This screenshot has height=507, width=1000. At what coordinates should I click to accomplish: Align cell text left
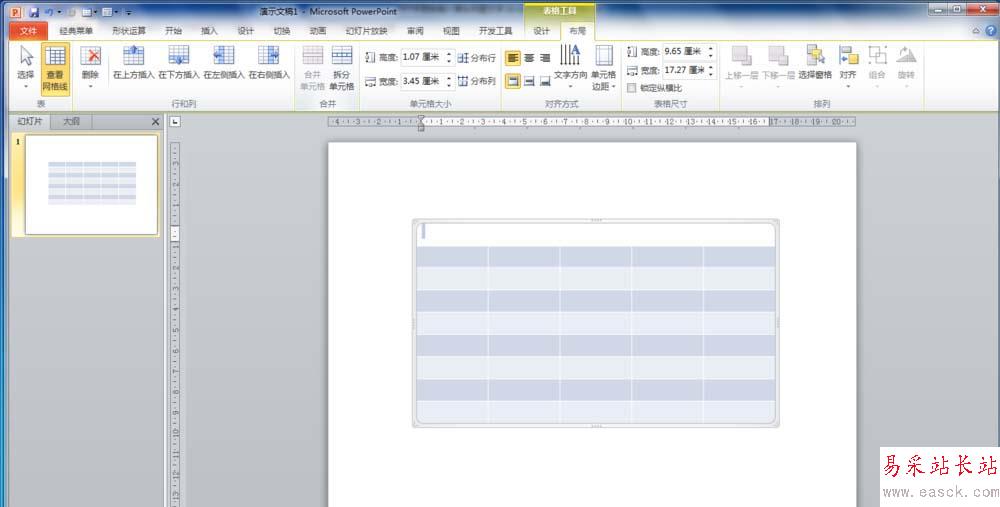click(513, 58)
